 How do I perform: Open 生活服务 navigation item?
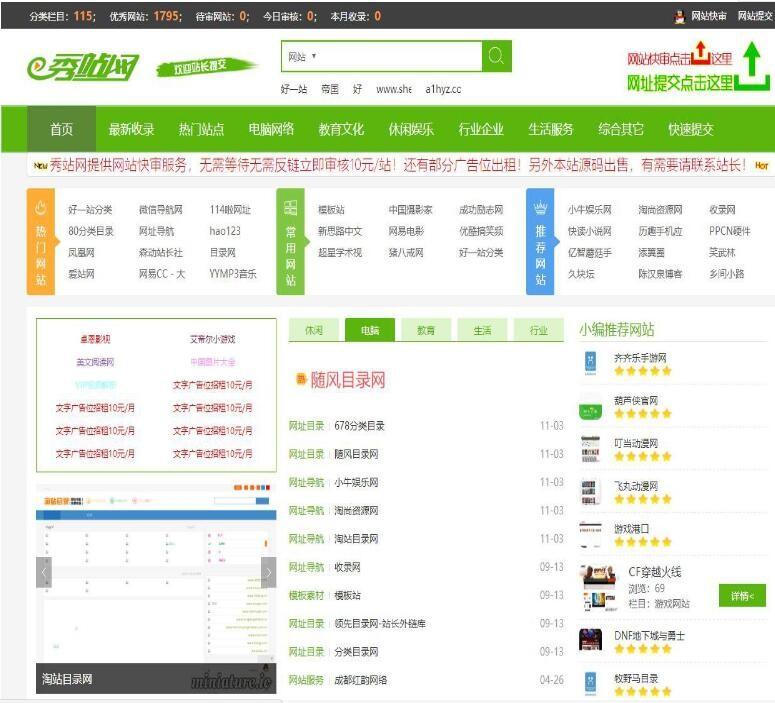click(551, 129)
